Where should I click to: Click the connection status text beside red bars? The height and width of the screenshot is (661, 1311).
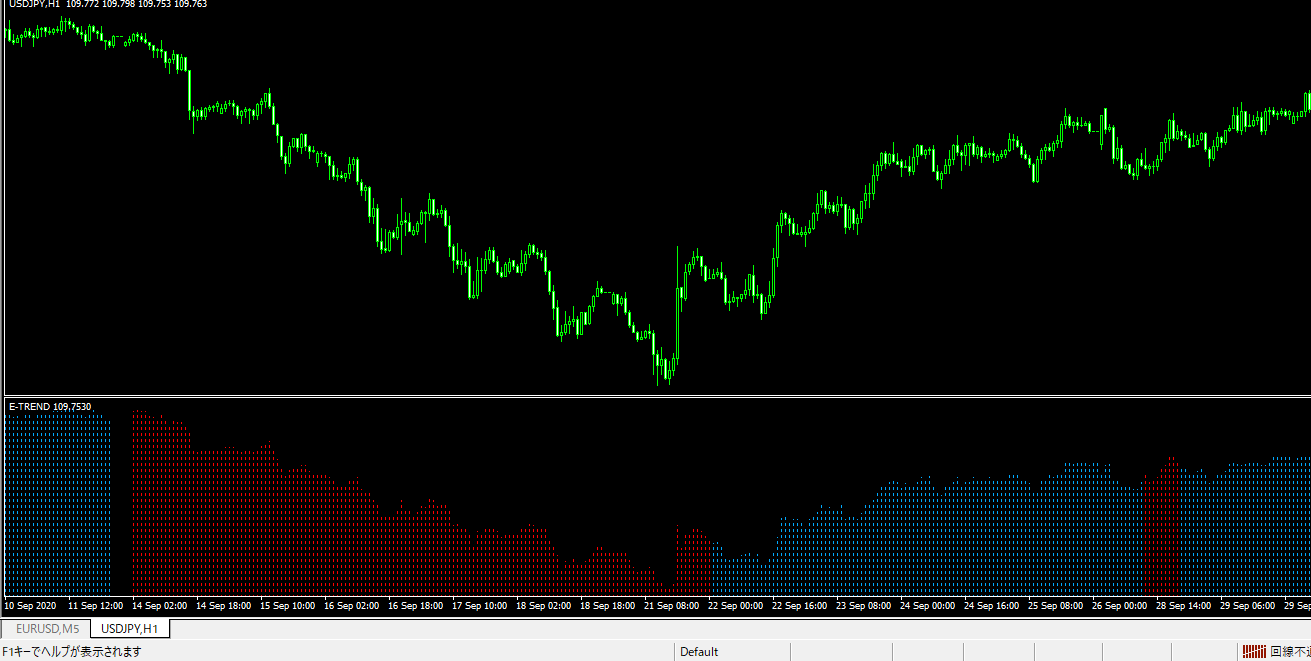click(x=1290, y=652)
